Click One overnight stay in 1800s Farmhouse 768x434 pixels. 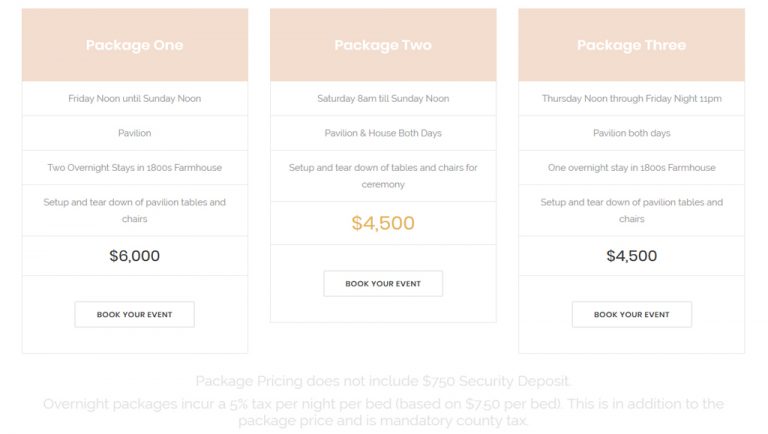632,168
